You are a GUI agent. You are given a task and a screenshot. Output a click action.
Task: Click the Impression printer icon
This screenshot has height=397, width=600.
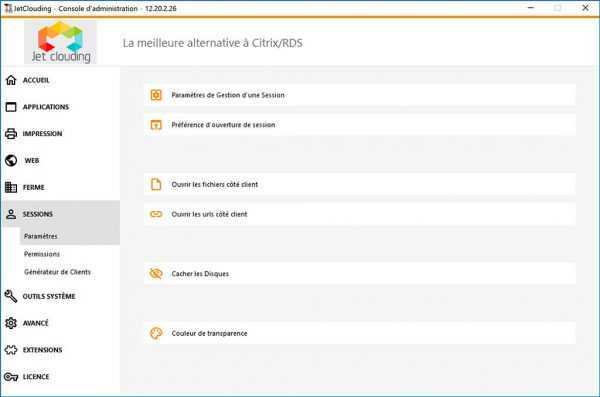11,134
